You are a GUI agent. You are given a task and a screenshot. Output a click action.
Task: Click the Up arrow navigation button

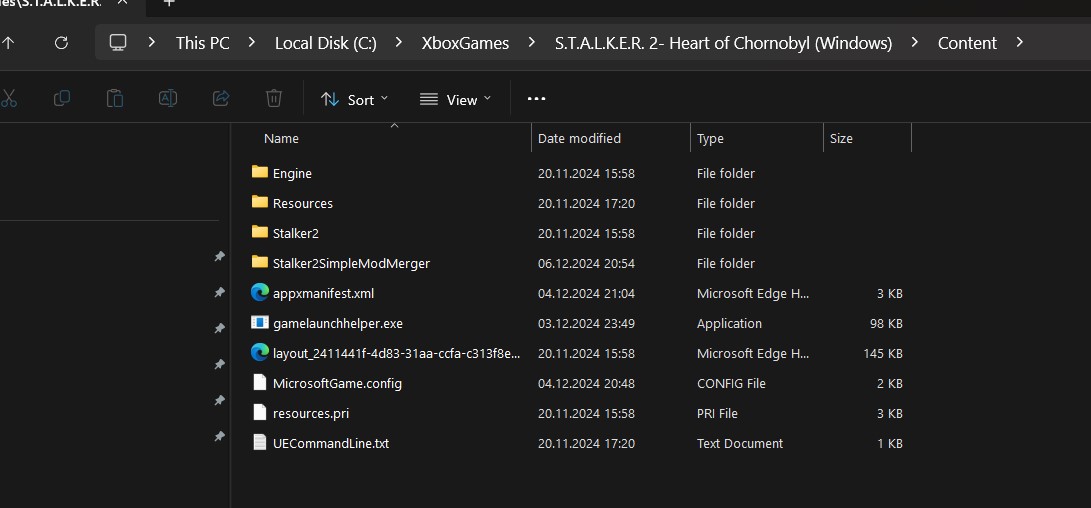[x=8, y=43]
